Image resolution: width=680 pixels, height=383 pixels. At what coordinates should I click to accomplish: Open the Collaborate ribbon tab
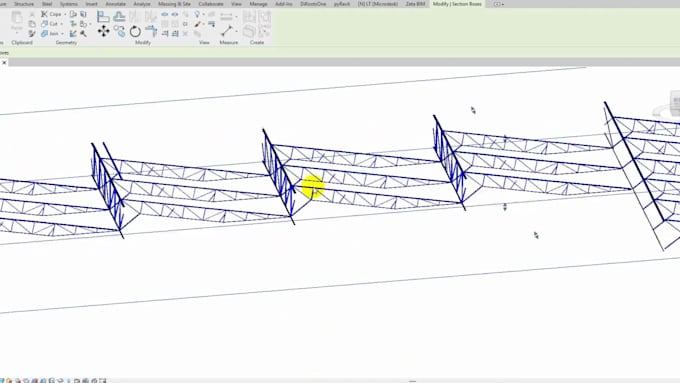click(x=211, y=4)
